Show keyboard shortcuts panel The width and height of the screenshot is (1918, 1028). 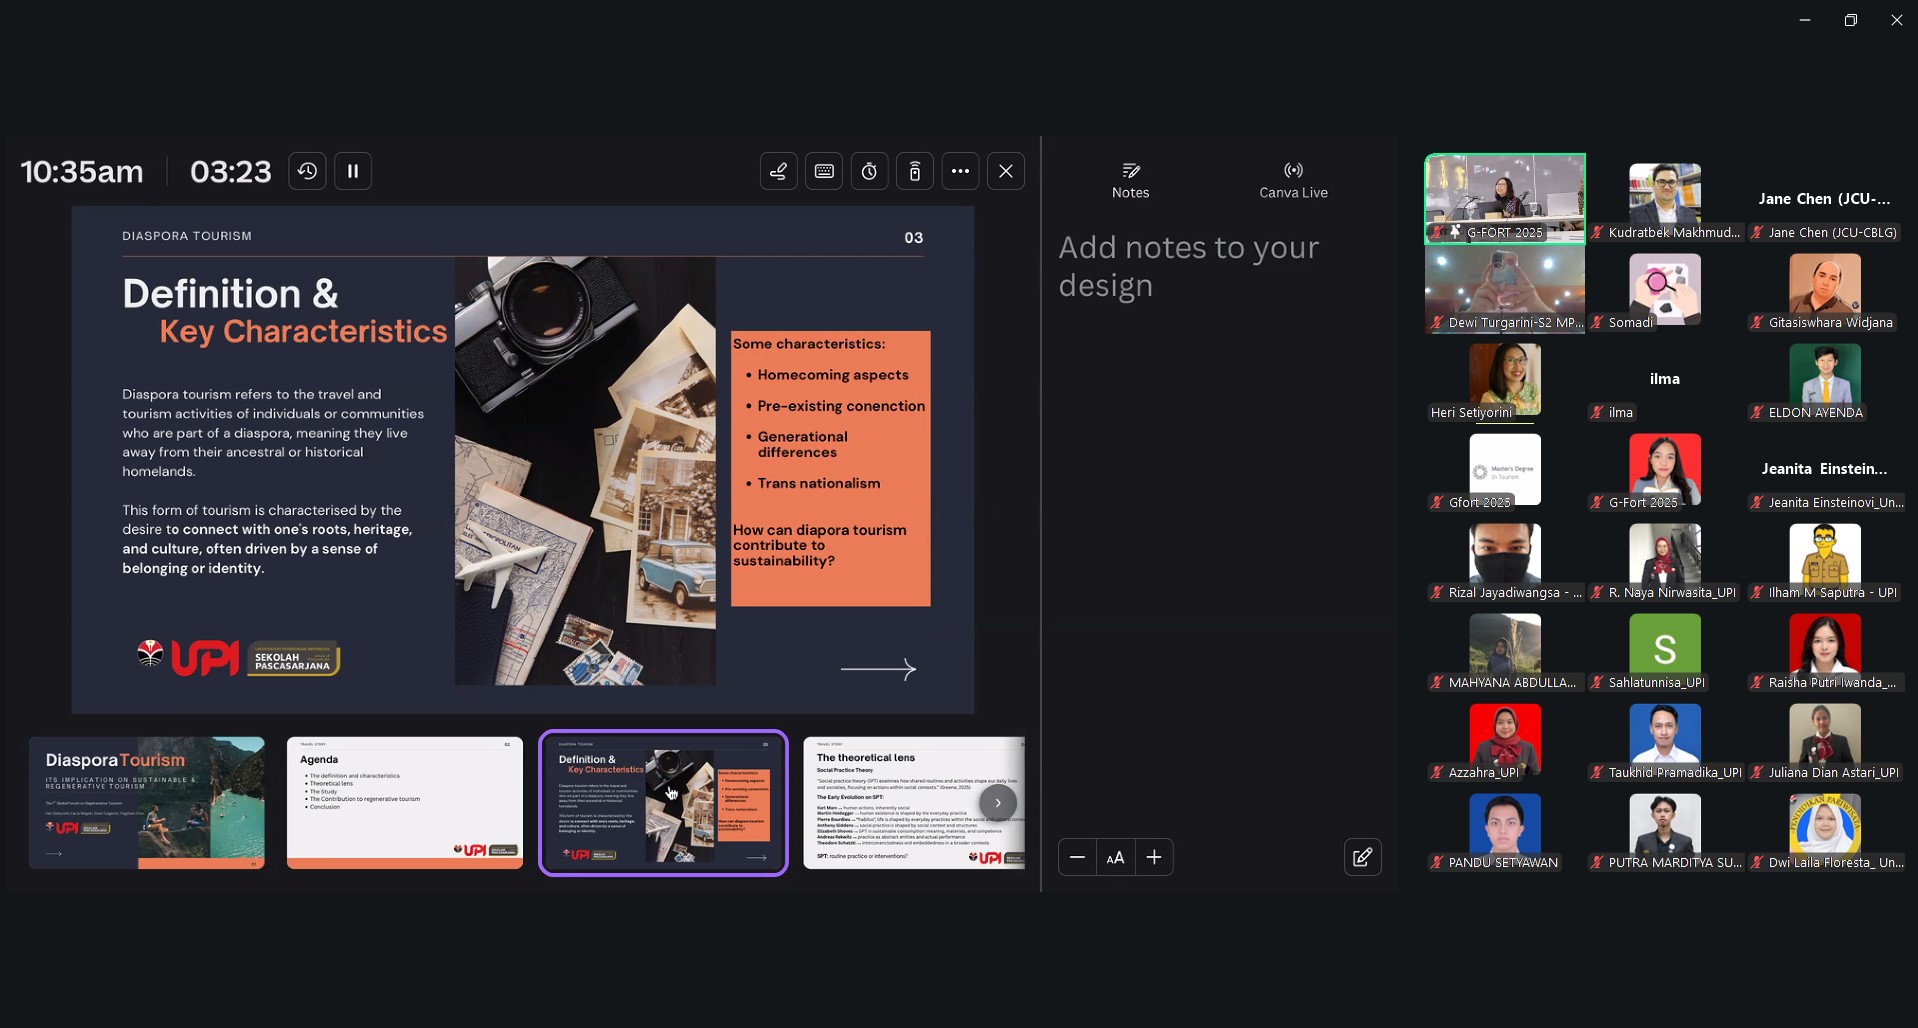point(824,171)
